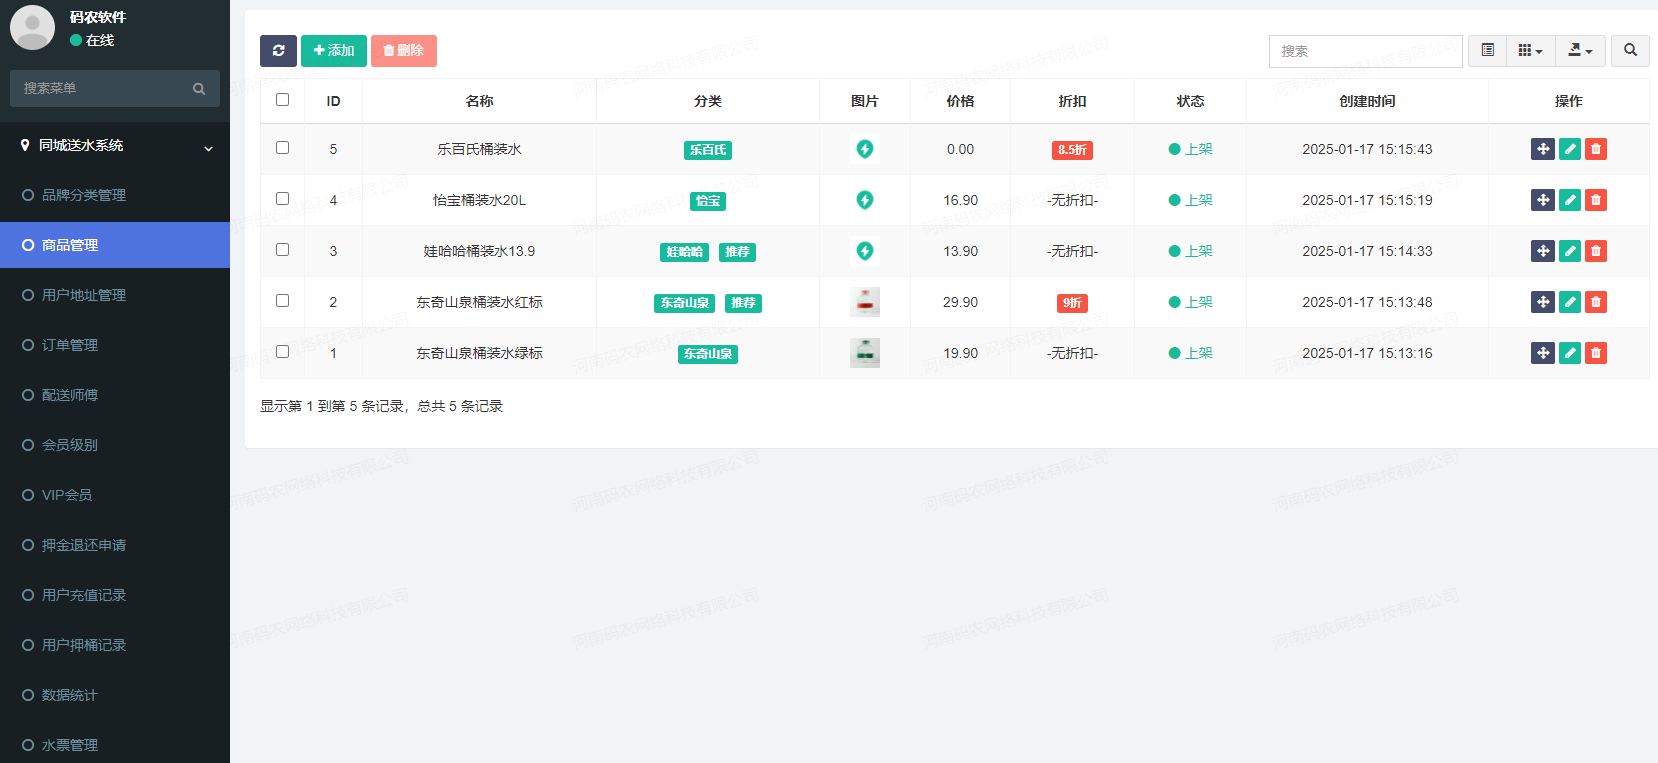Open the export dropdown in toolbar
Image resolution: width=1658 pixels, height=763 pixels.
tap(1580, 51)
